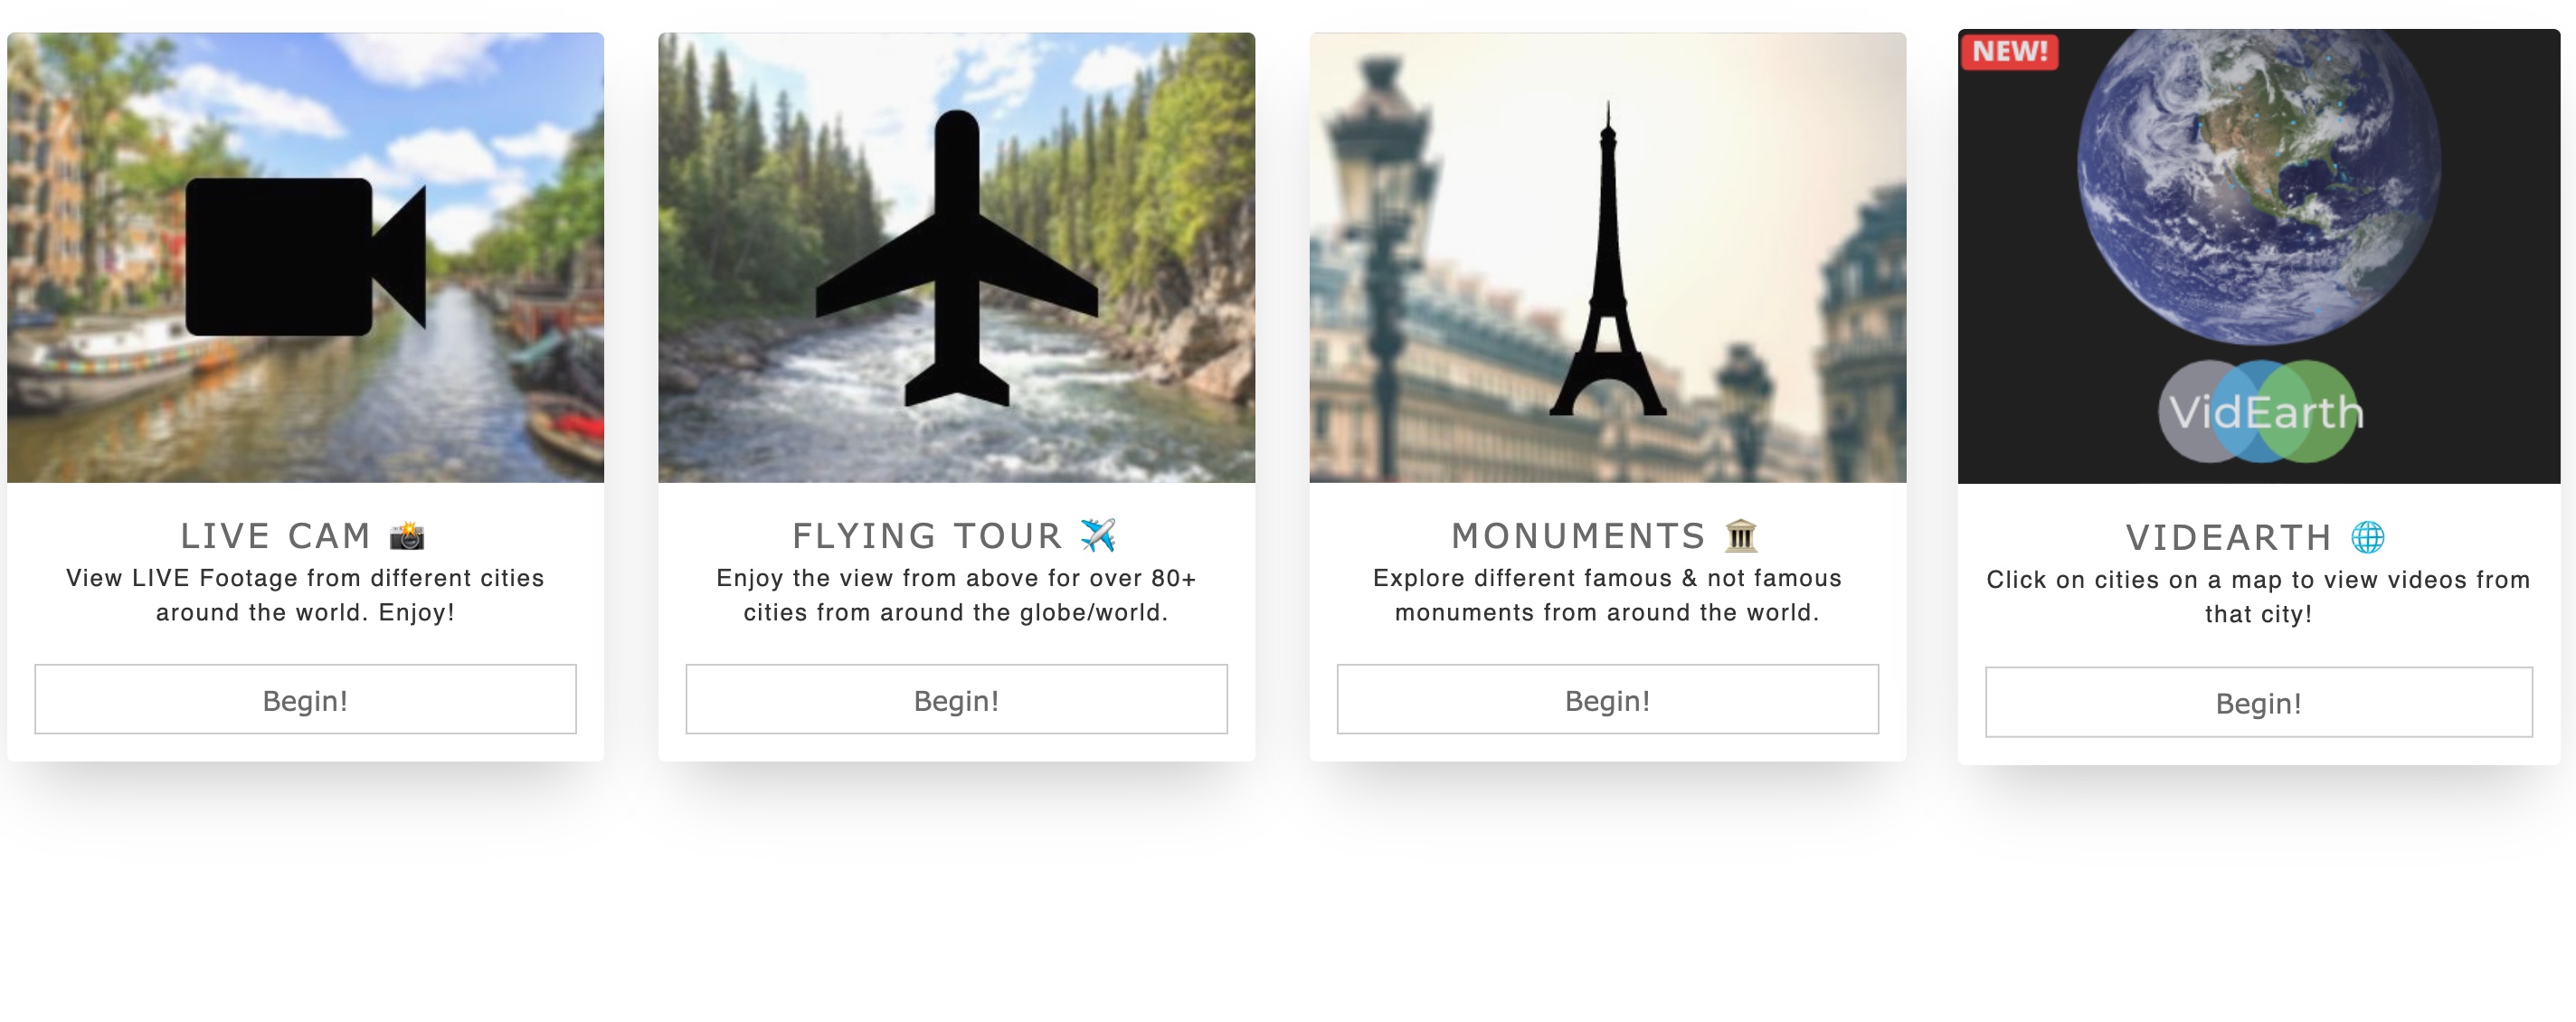This screenshot has width=2576, height=1022.
Task: Click the black video camera icon
Action: click(304, 257)
